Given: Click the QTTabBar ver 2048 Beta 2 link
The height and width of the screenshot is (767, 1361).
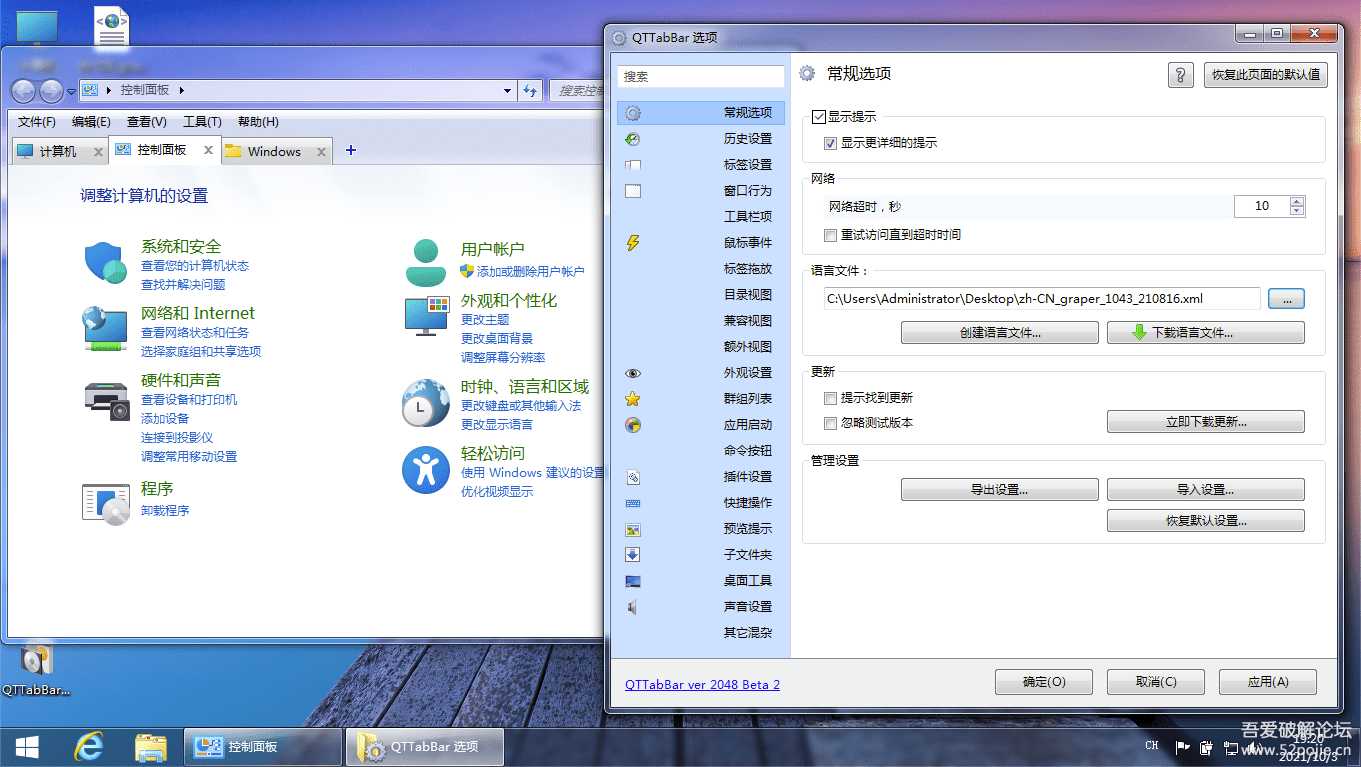Looking at the screenshot, I should point(702,684).
